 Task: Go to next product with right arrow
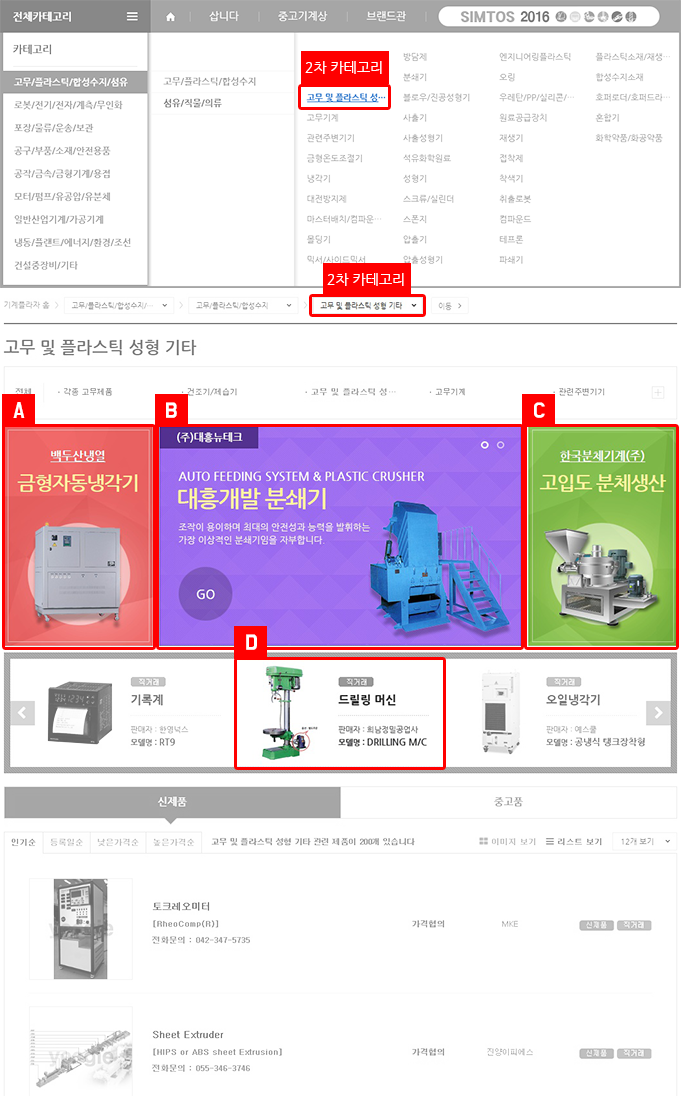tap(658, 712)
